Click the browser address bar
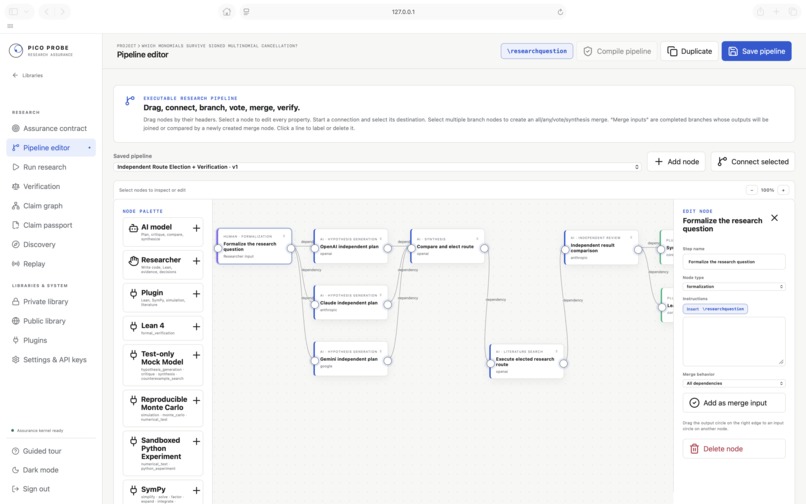 tap(403, 12)
